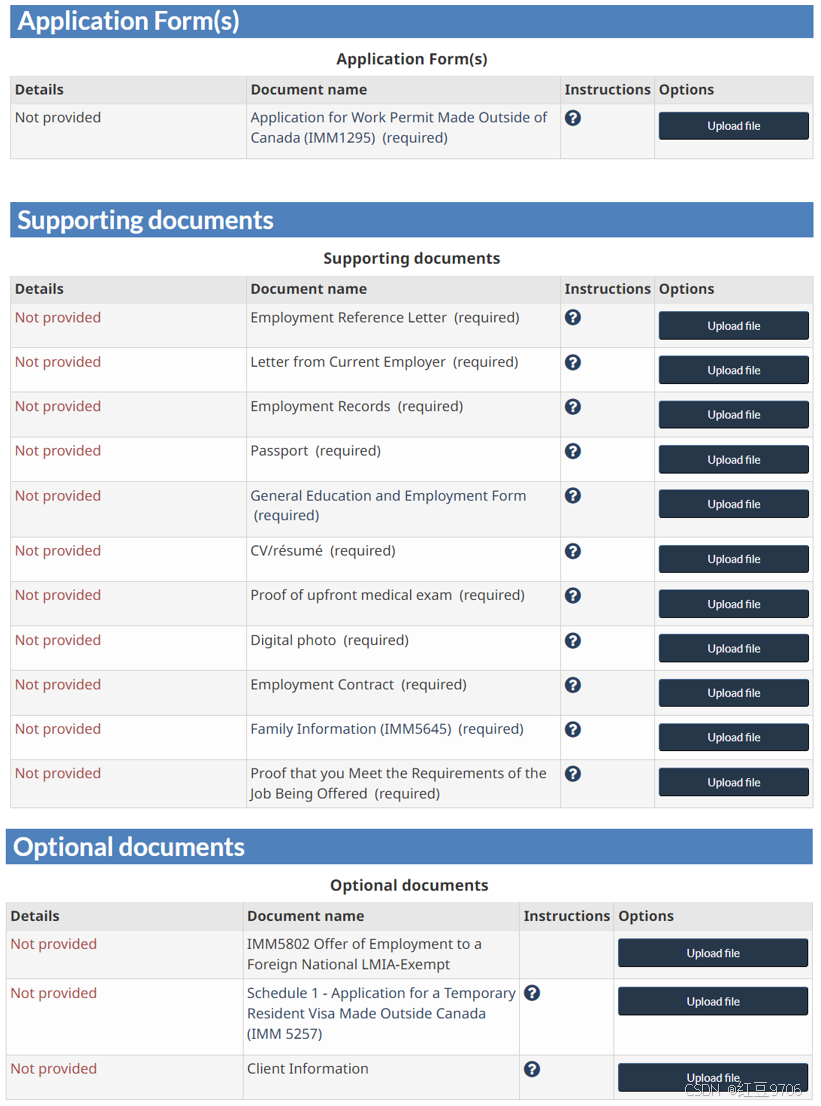Open help icon for Employment Records
The height and width of the screenshot is (1106, 821).
coord(573,406)
